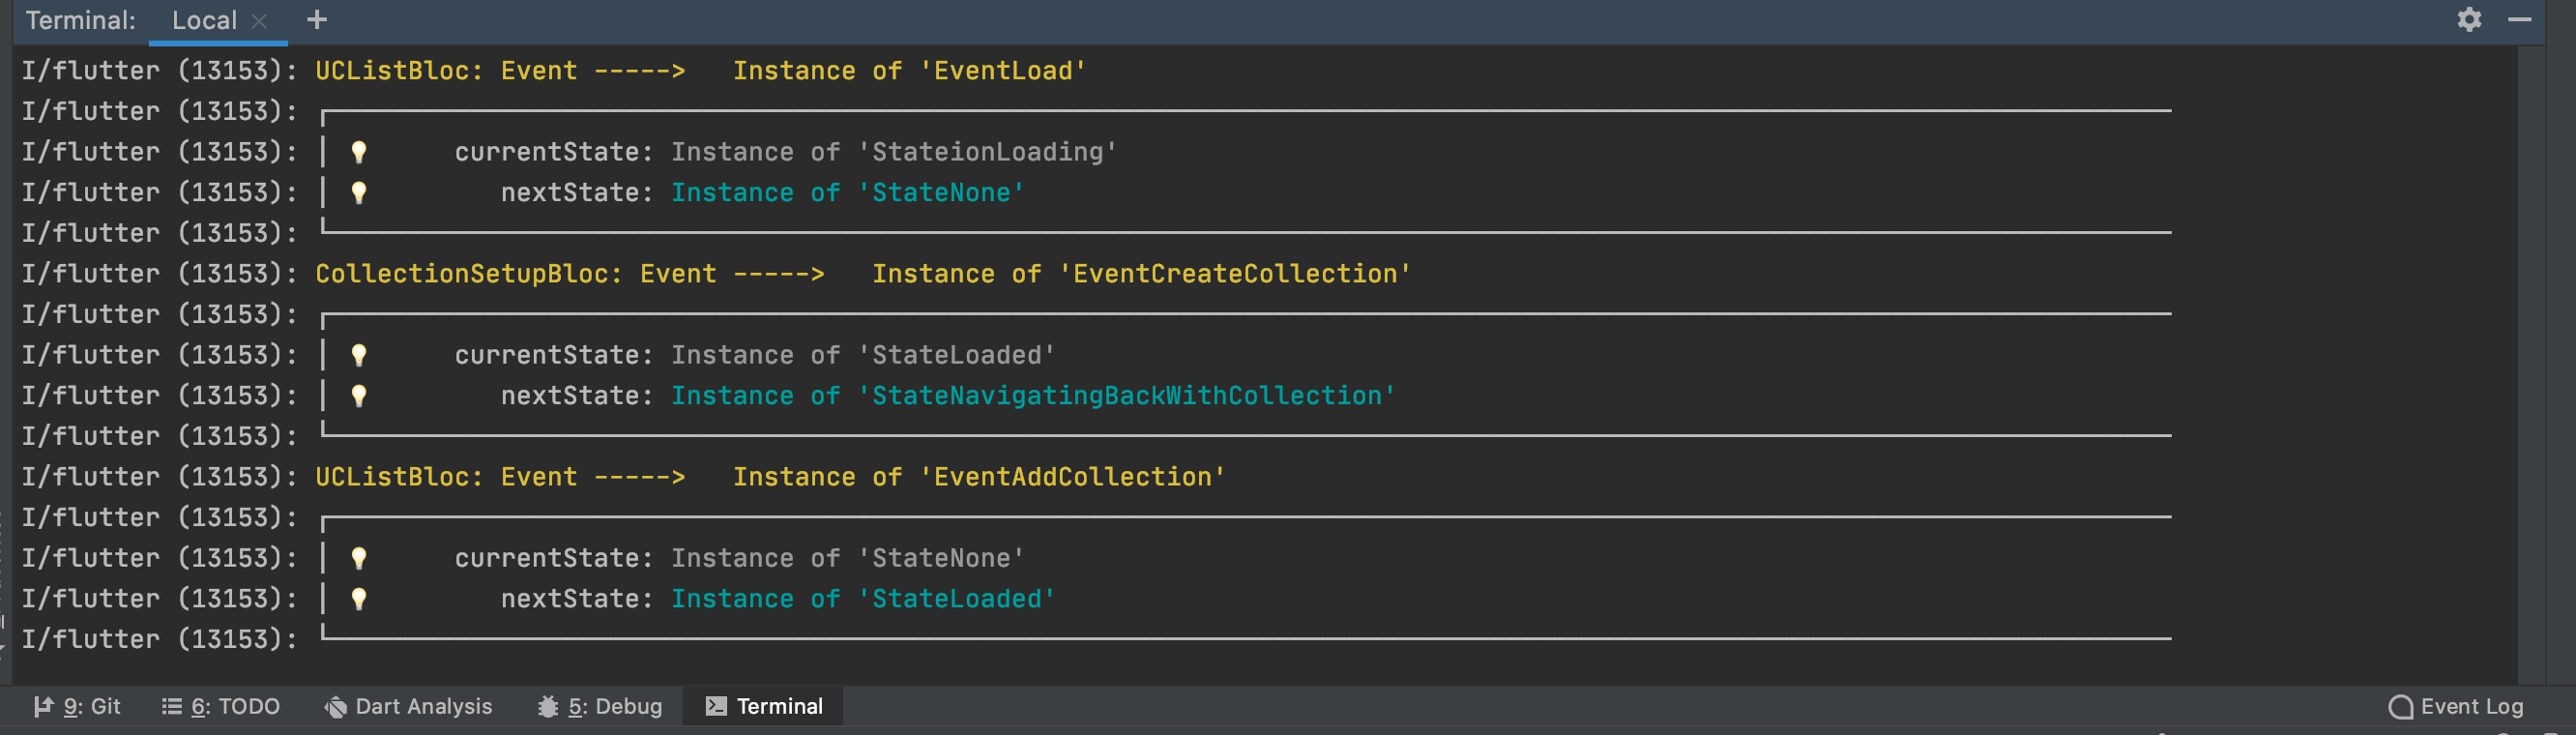
Task: Click the TODO list icon
Action: click(x=172, y=706)
